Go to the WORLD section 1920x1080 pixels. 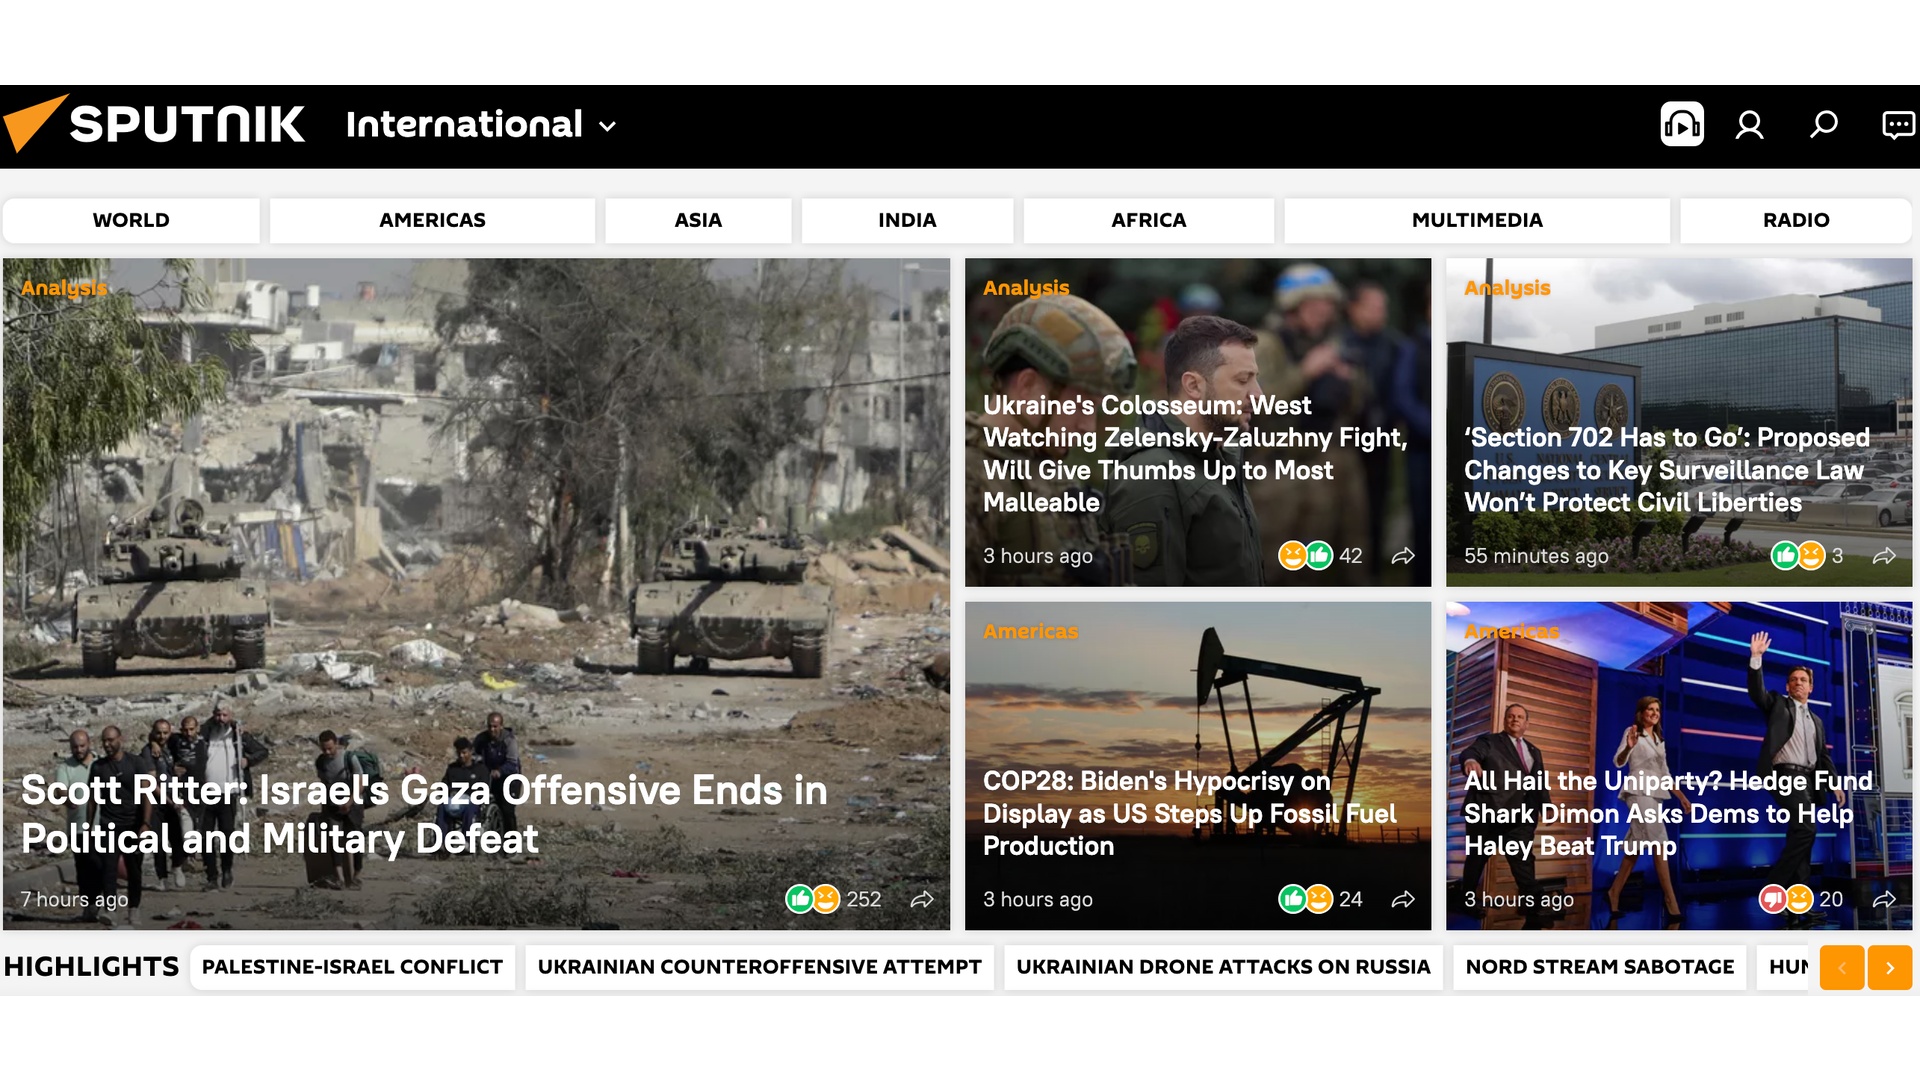(131, 220)
